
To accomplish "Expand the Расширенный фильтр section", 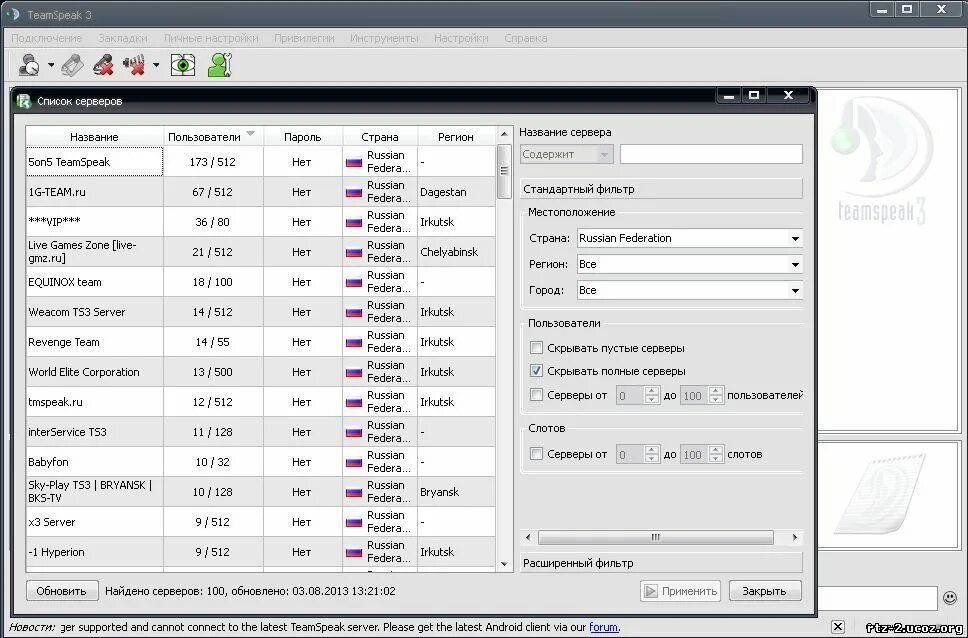I will (661, 563).
